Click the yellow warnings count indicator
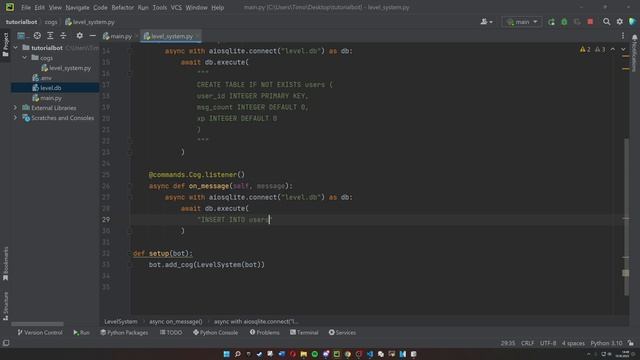Image resolution: width=640 pixels, height=360 pixels. click(x=585, y=49)
